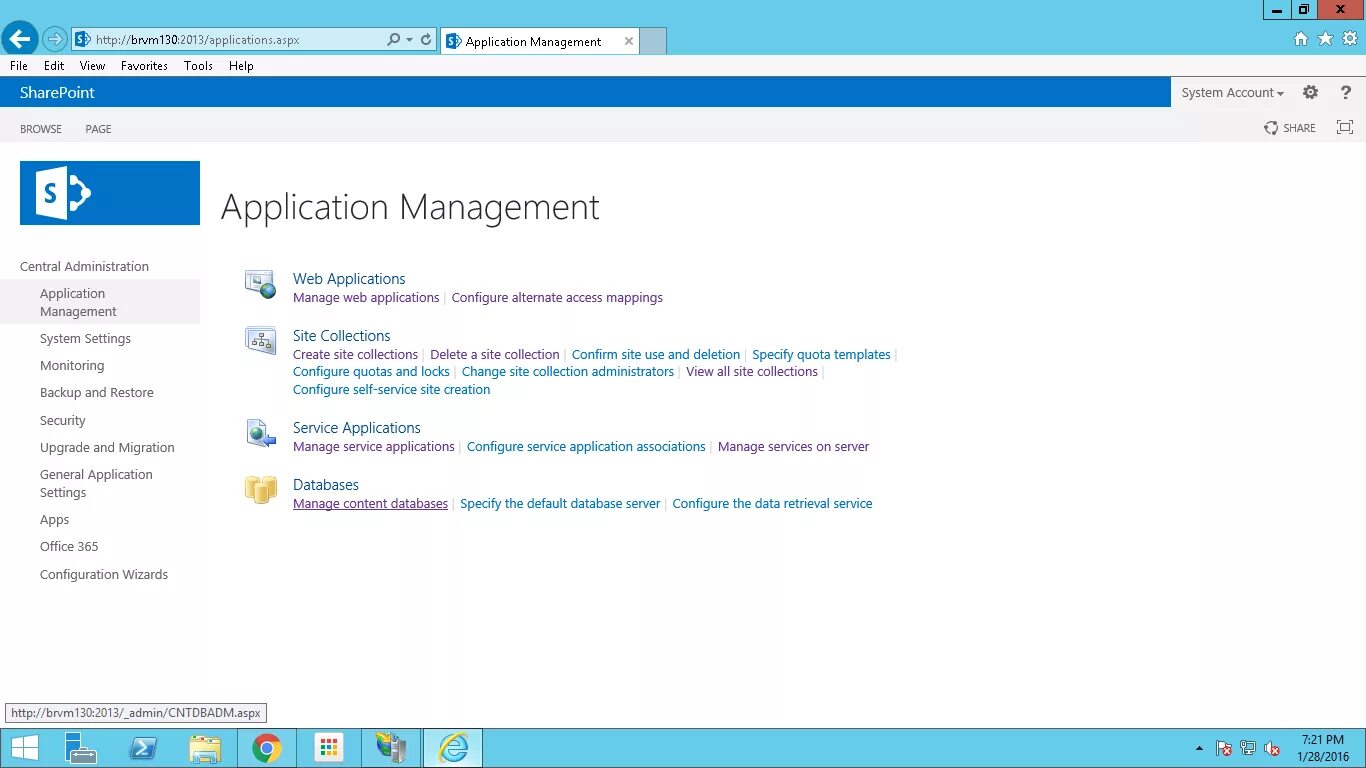The height and width of the screenshot is (768, 1366).
Task: Show hidden tray icons arrow
Action: 1199,748
